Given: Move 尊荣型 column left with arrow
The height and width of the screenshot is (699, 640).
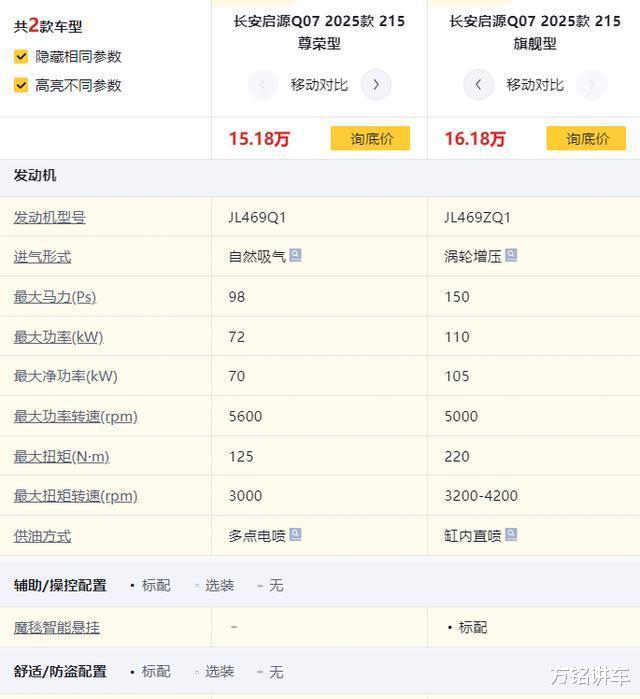Looking at the screenshot, I should [x=263, y=84].
